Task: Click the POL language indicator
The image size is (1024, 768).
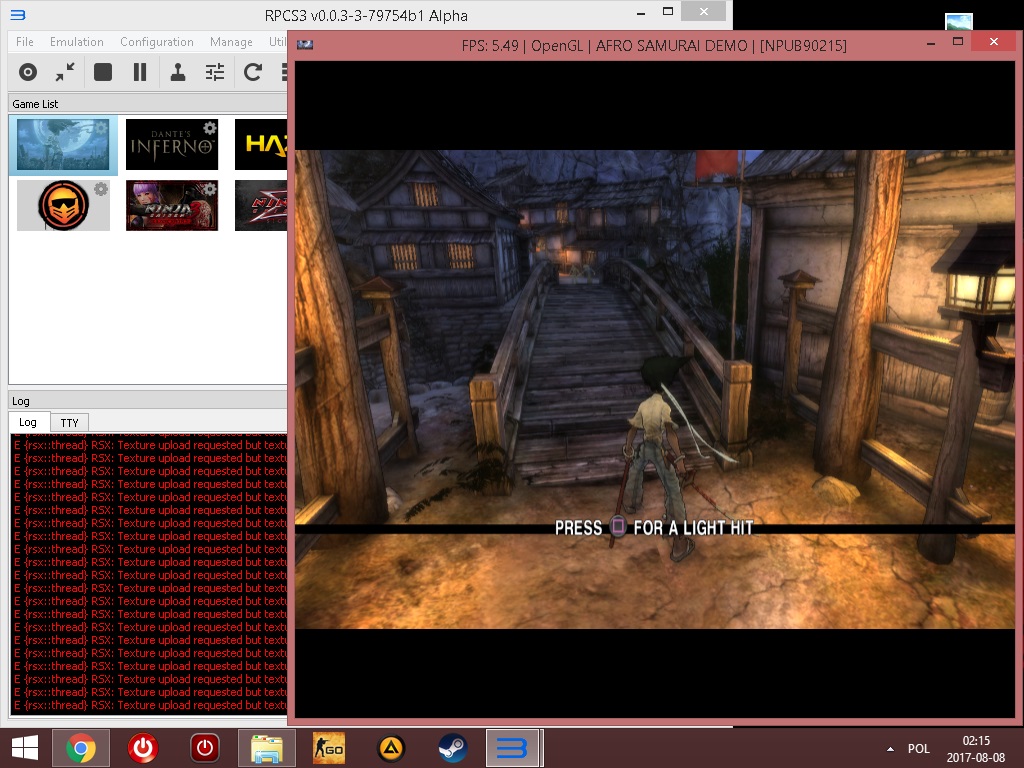Action: tap(919, 748)
